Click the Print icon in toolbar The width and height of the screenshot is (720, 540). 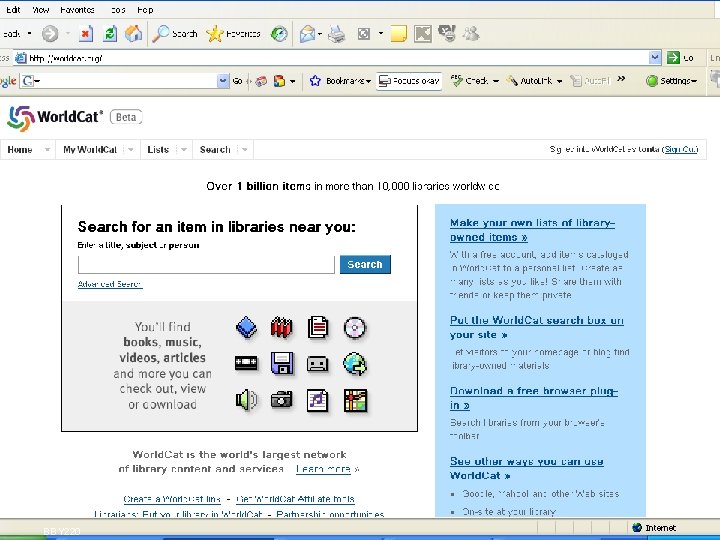(x=337, y=34)
